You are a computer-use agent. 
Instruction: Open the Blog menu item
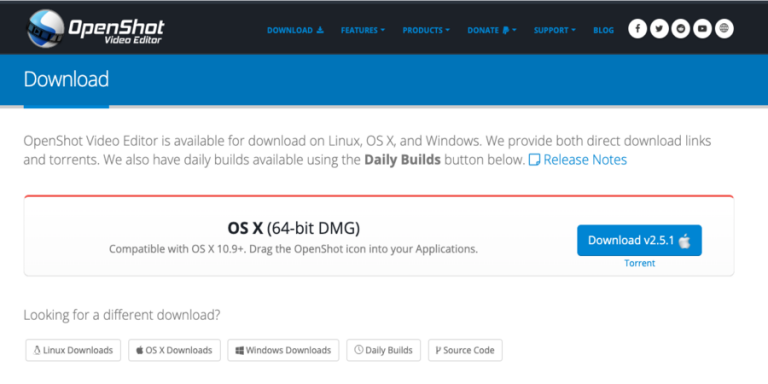tap(603, 30)
